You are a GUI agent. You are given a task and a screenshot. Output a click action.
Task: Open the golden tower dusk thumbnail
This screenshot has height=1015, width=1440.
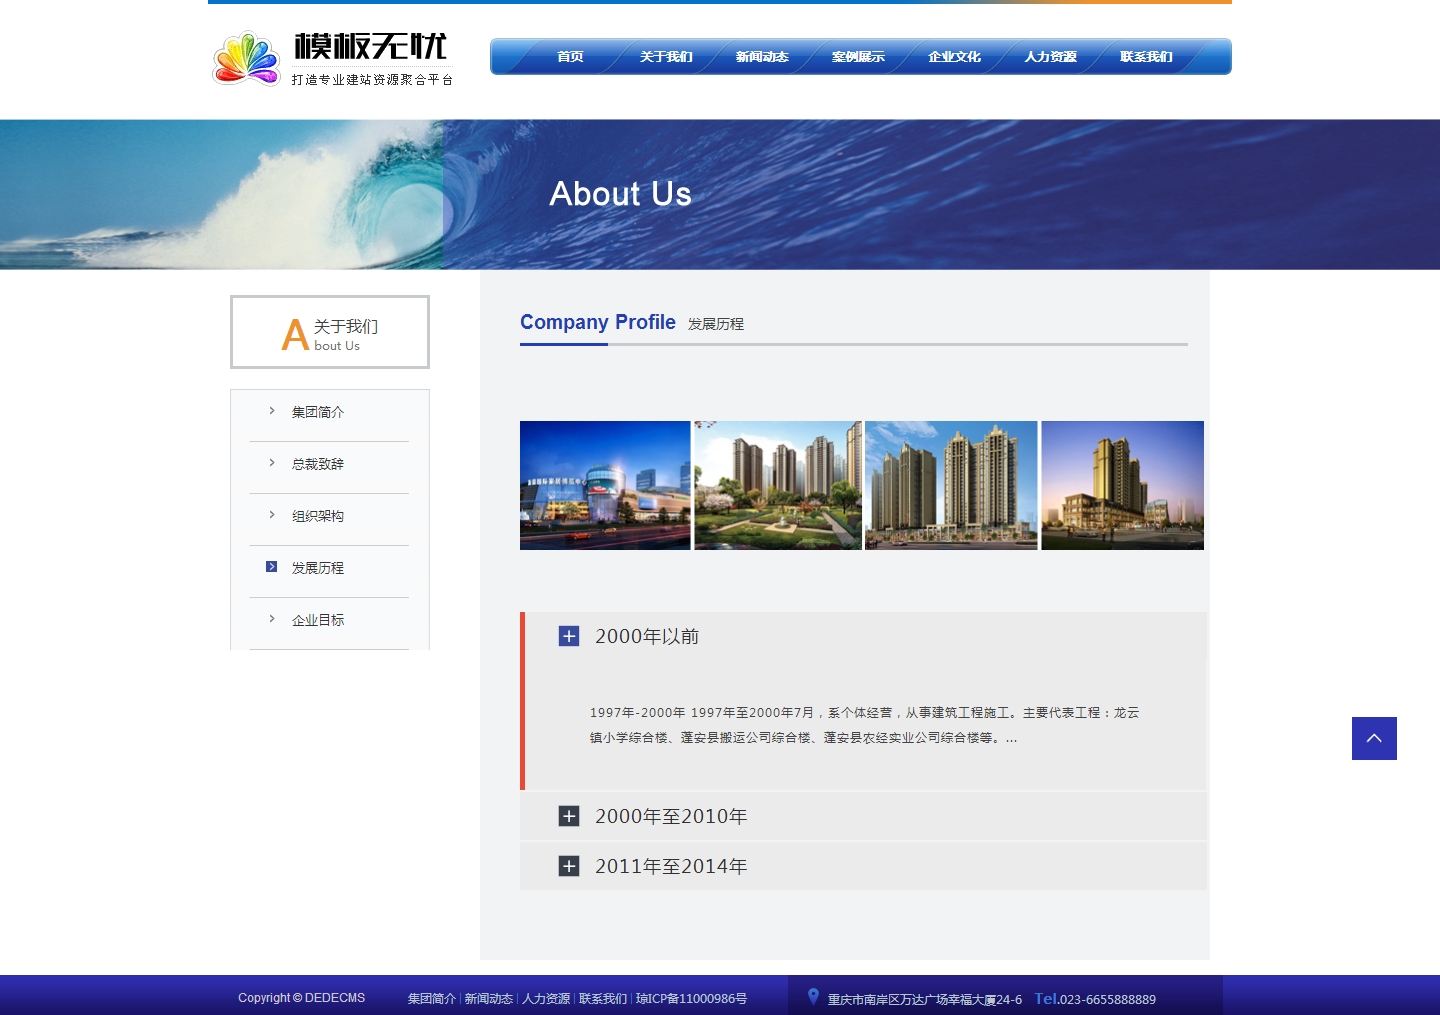click(x=1122, y=485)
